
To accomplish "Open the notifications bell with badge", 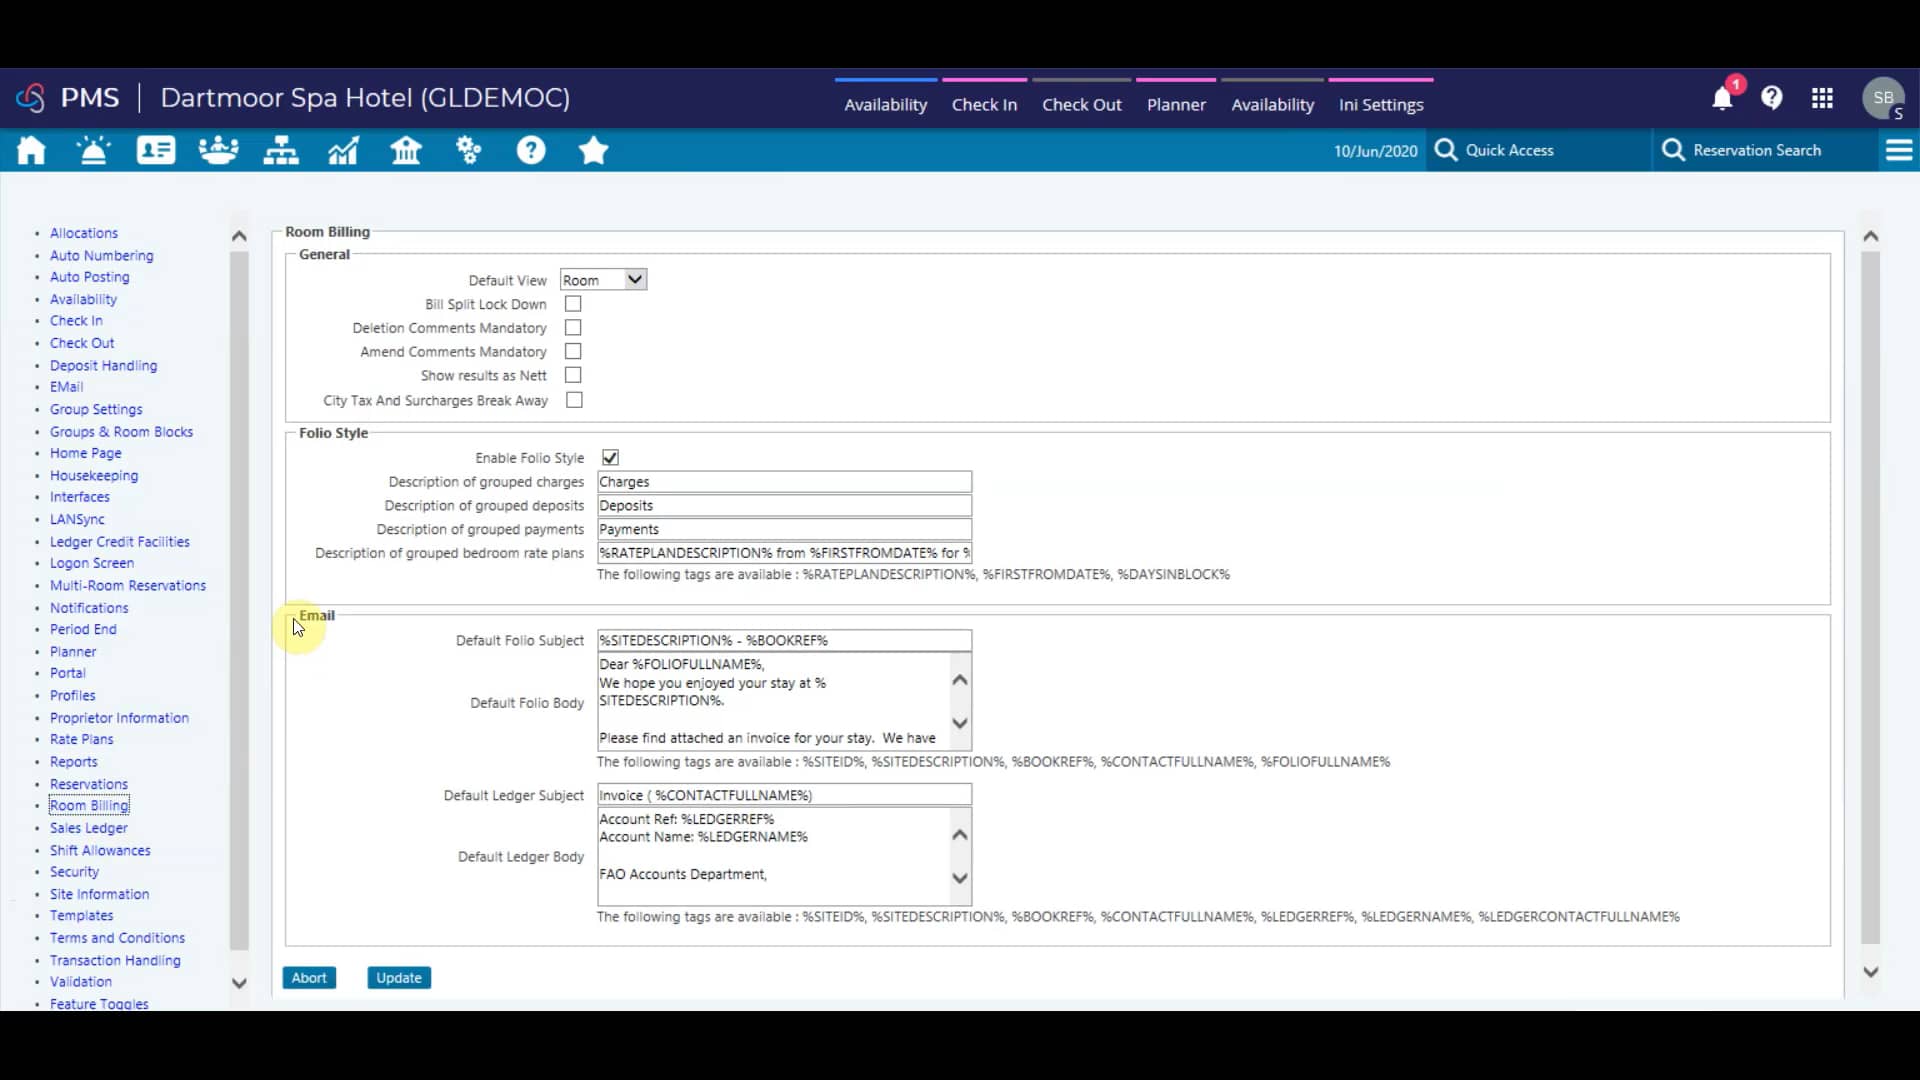I will [x=1722, y=97].
